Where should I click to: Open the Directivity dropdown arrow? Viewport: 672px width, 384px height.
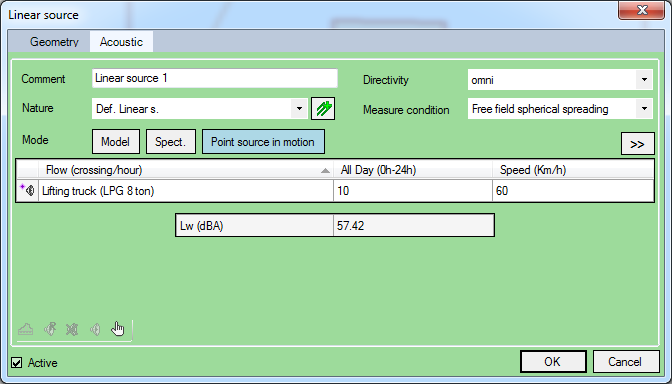pyautogui.click(x=644, y=80)
